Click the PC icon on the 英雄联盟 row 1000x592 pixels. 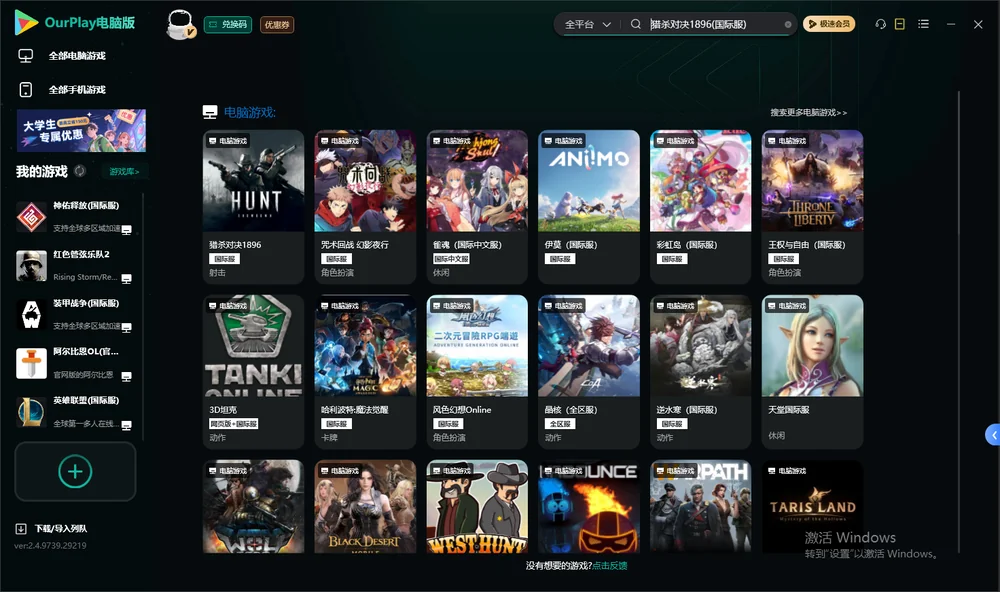click(126, 426)
